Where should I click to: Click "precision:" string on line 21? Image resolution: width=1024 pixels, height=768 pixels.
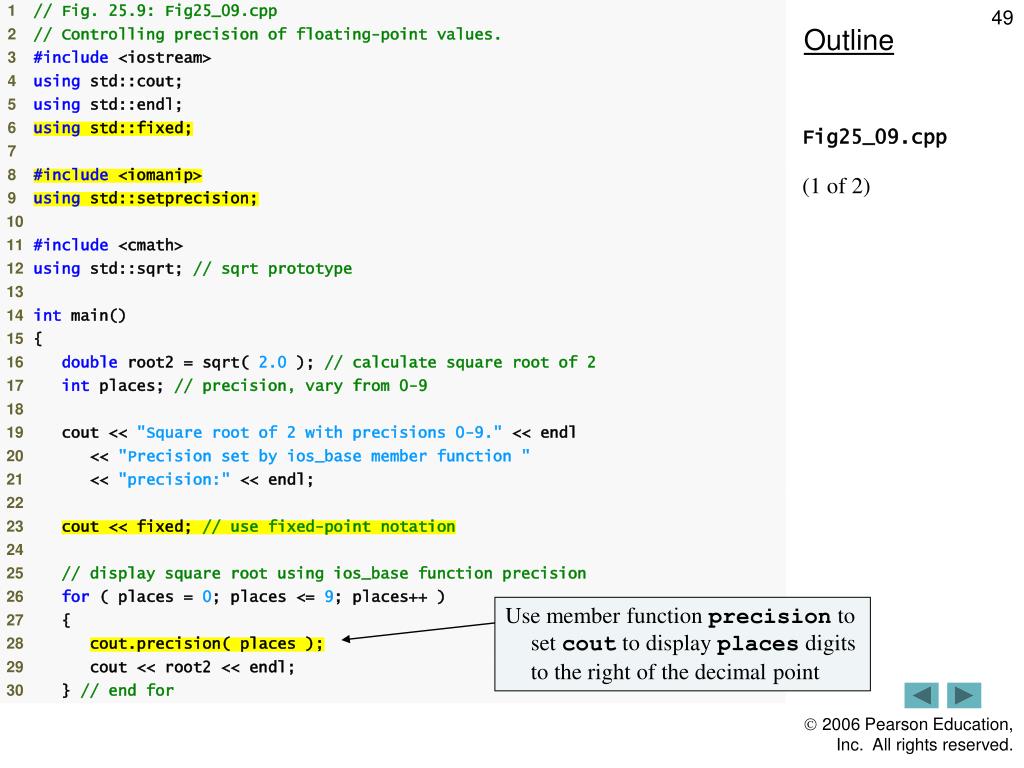coord(174,480)
